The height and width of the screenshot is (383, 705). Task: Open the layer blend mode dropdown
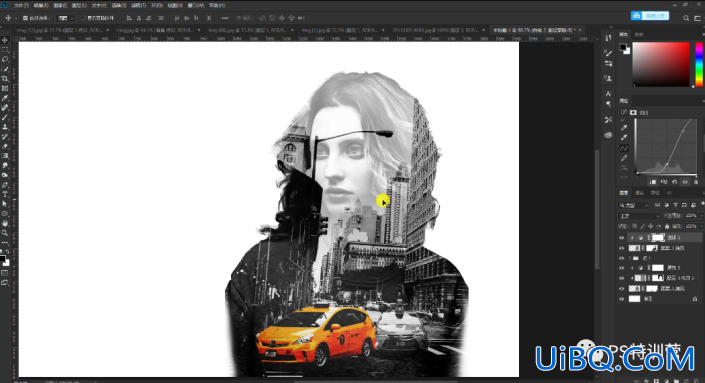pyautogui.click(x=639, y=216)
